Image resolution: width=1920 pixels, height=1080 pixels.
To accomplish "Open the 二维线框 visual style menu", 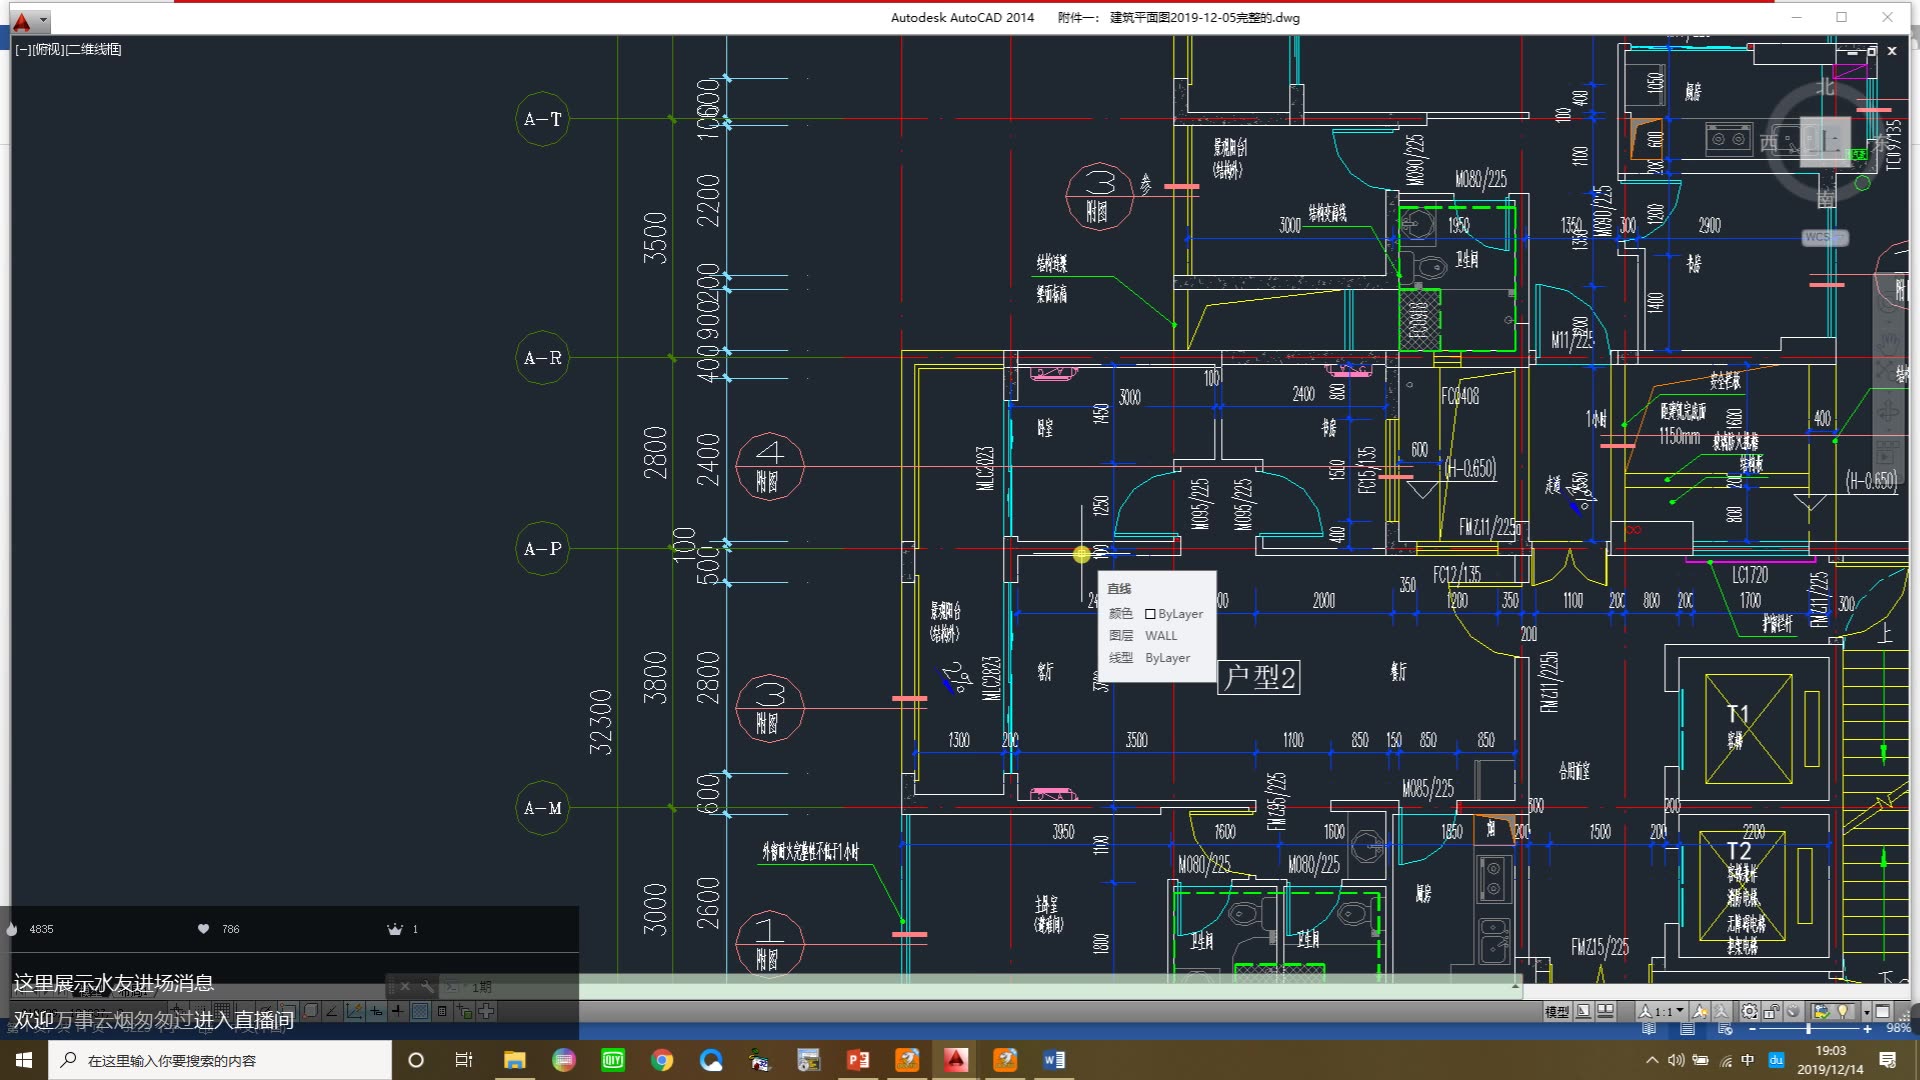I will tap(94, 49).
